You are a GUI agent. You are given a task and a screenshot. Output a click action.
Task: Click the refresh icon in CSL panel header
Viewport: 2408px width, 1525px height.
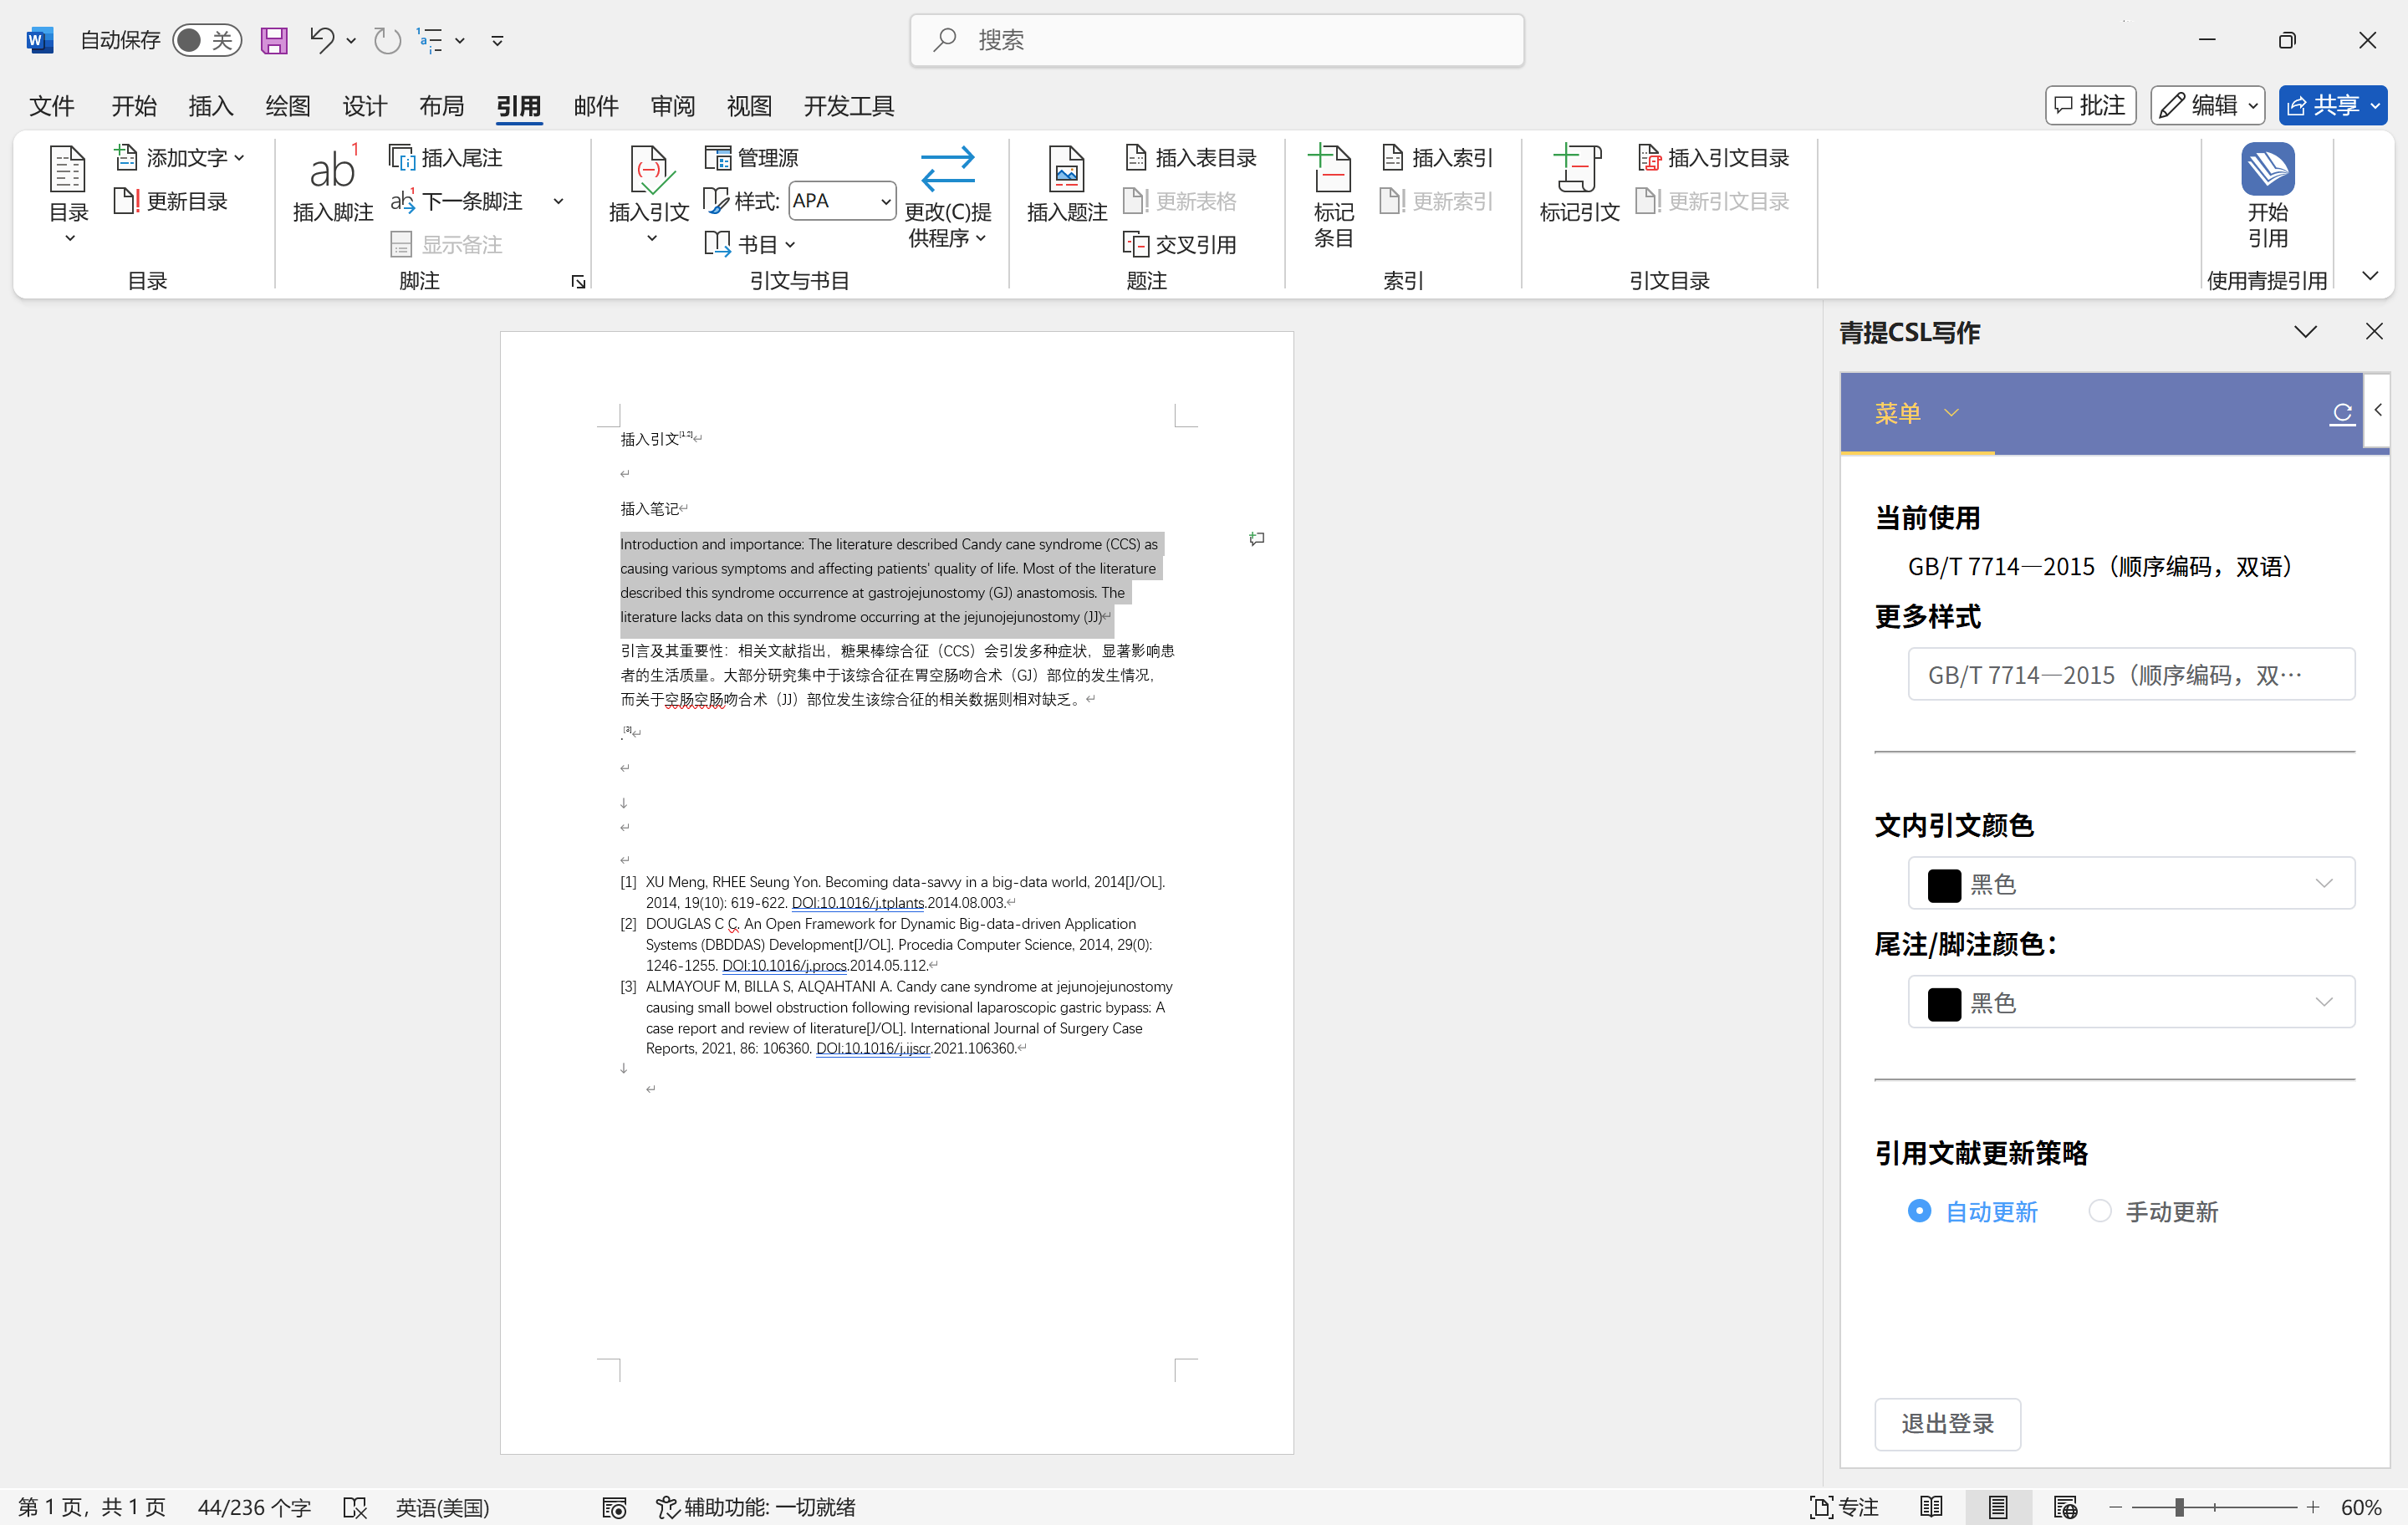point(2341,413)
